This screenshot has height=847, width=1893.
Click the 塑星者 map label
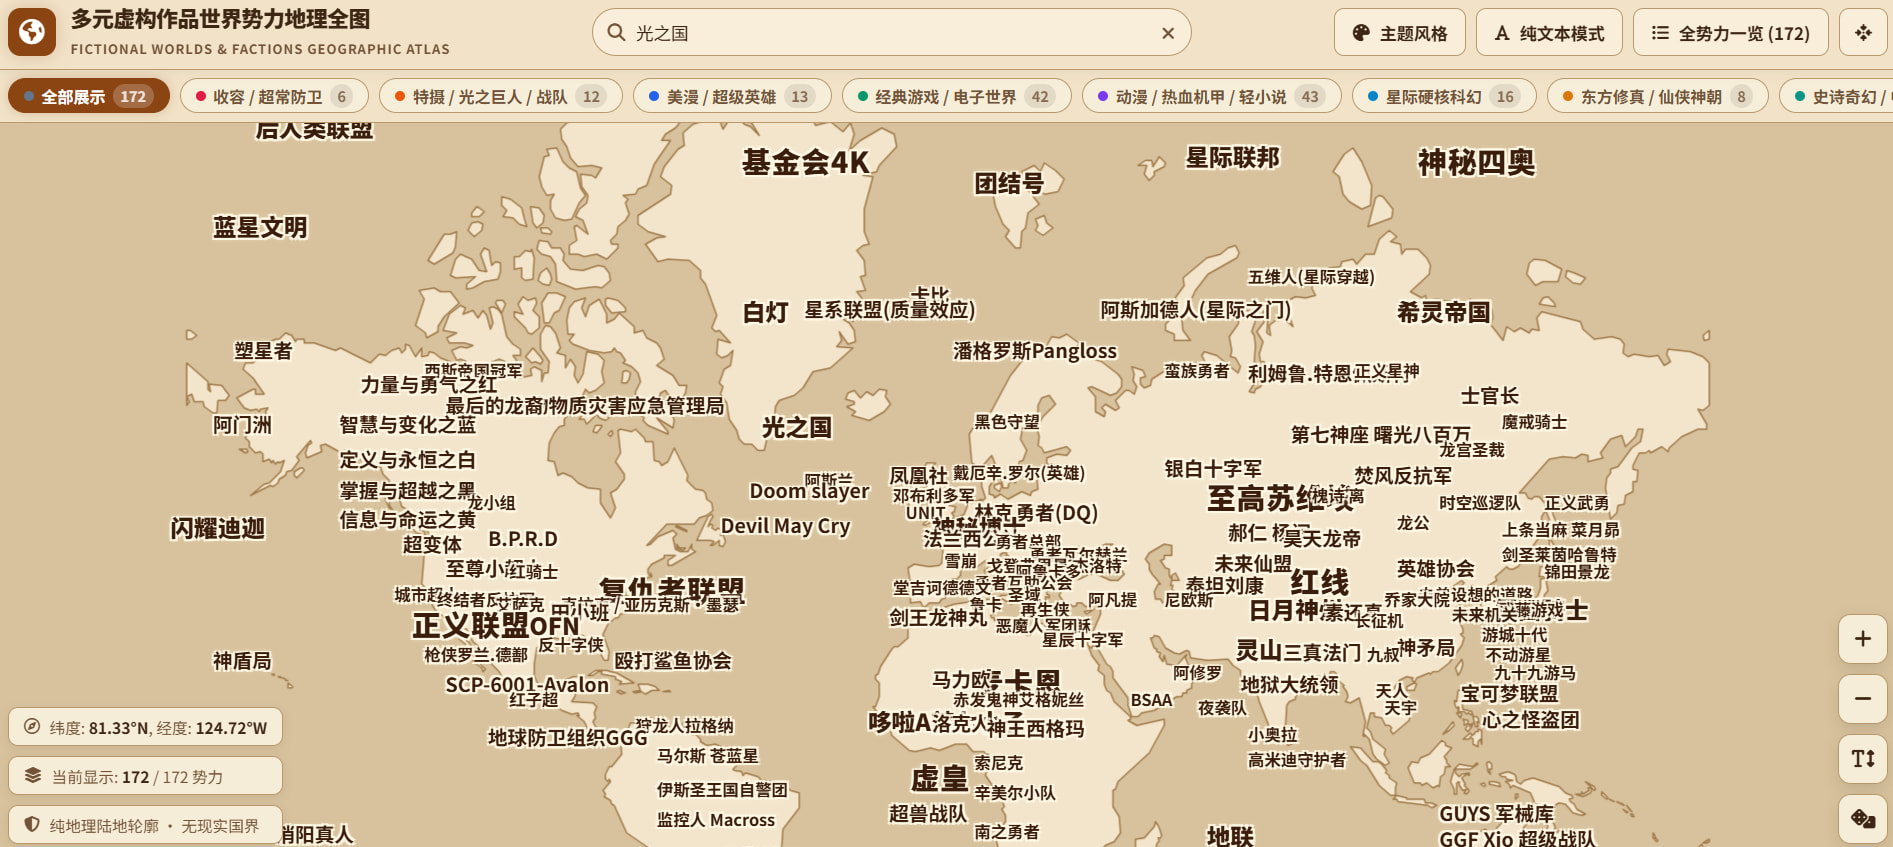[x=263, y=350]
